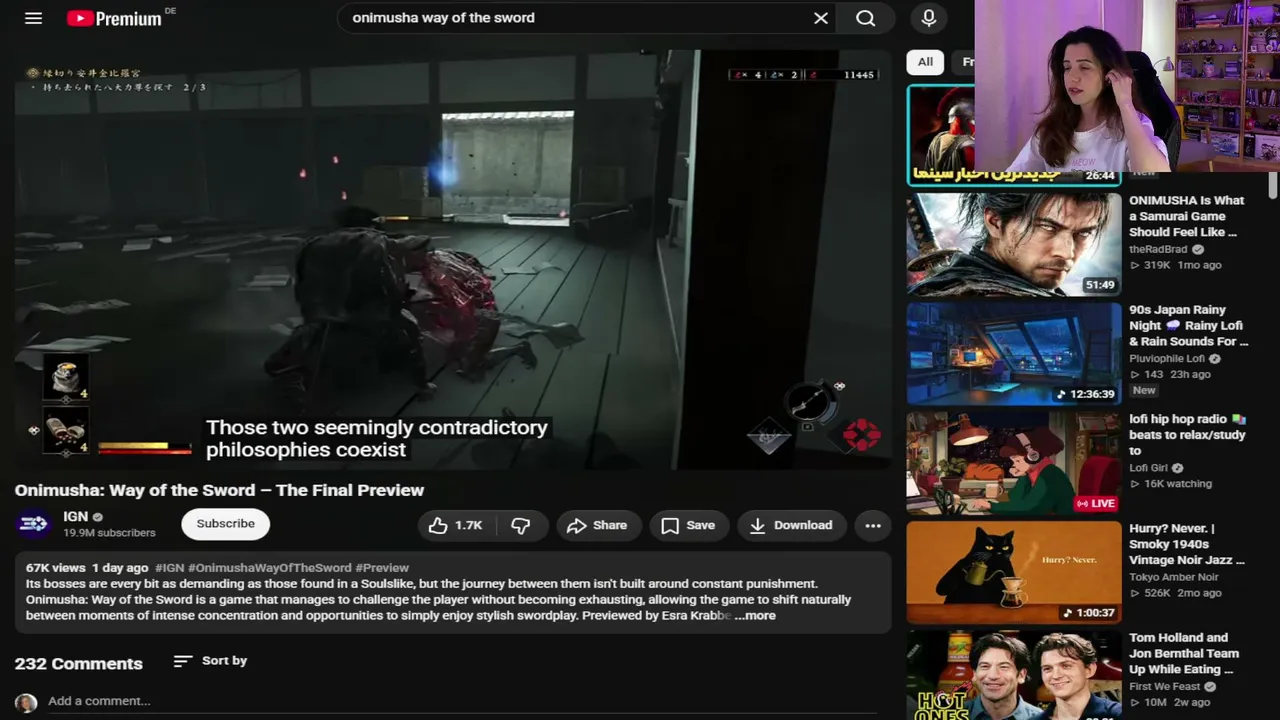Open your profile avatar beside comment box
Screen dimensions: 1280x720
click(26, 703)
